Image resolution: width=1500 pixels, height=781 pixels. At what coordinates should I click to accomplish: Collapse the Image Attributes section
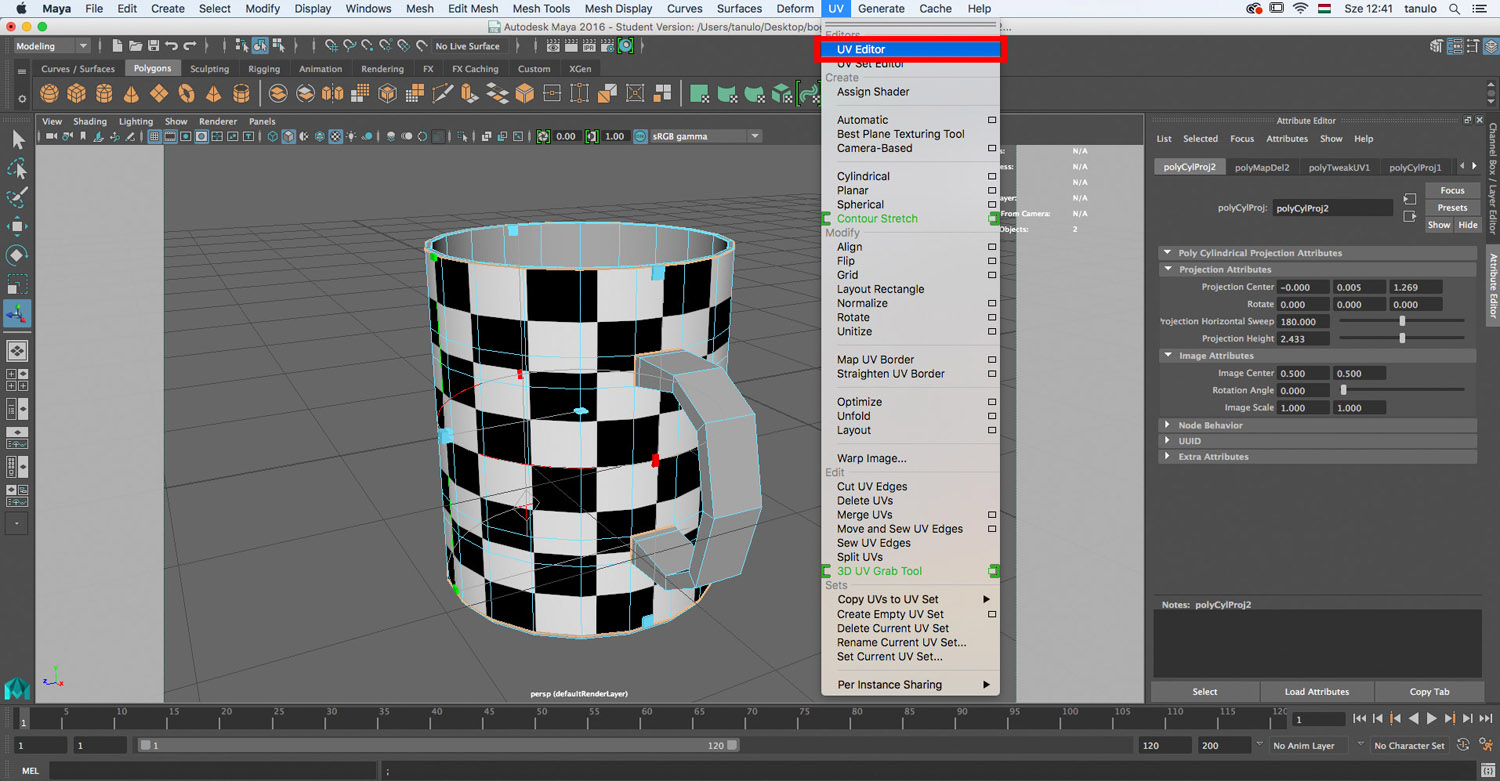[x=1167, y=356]
